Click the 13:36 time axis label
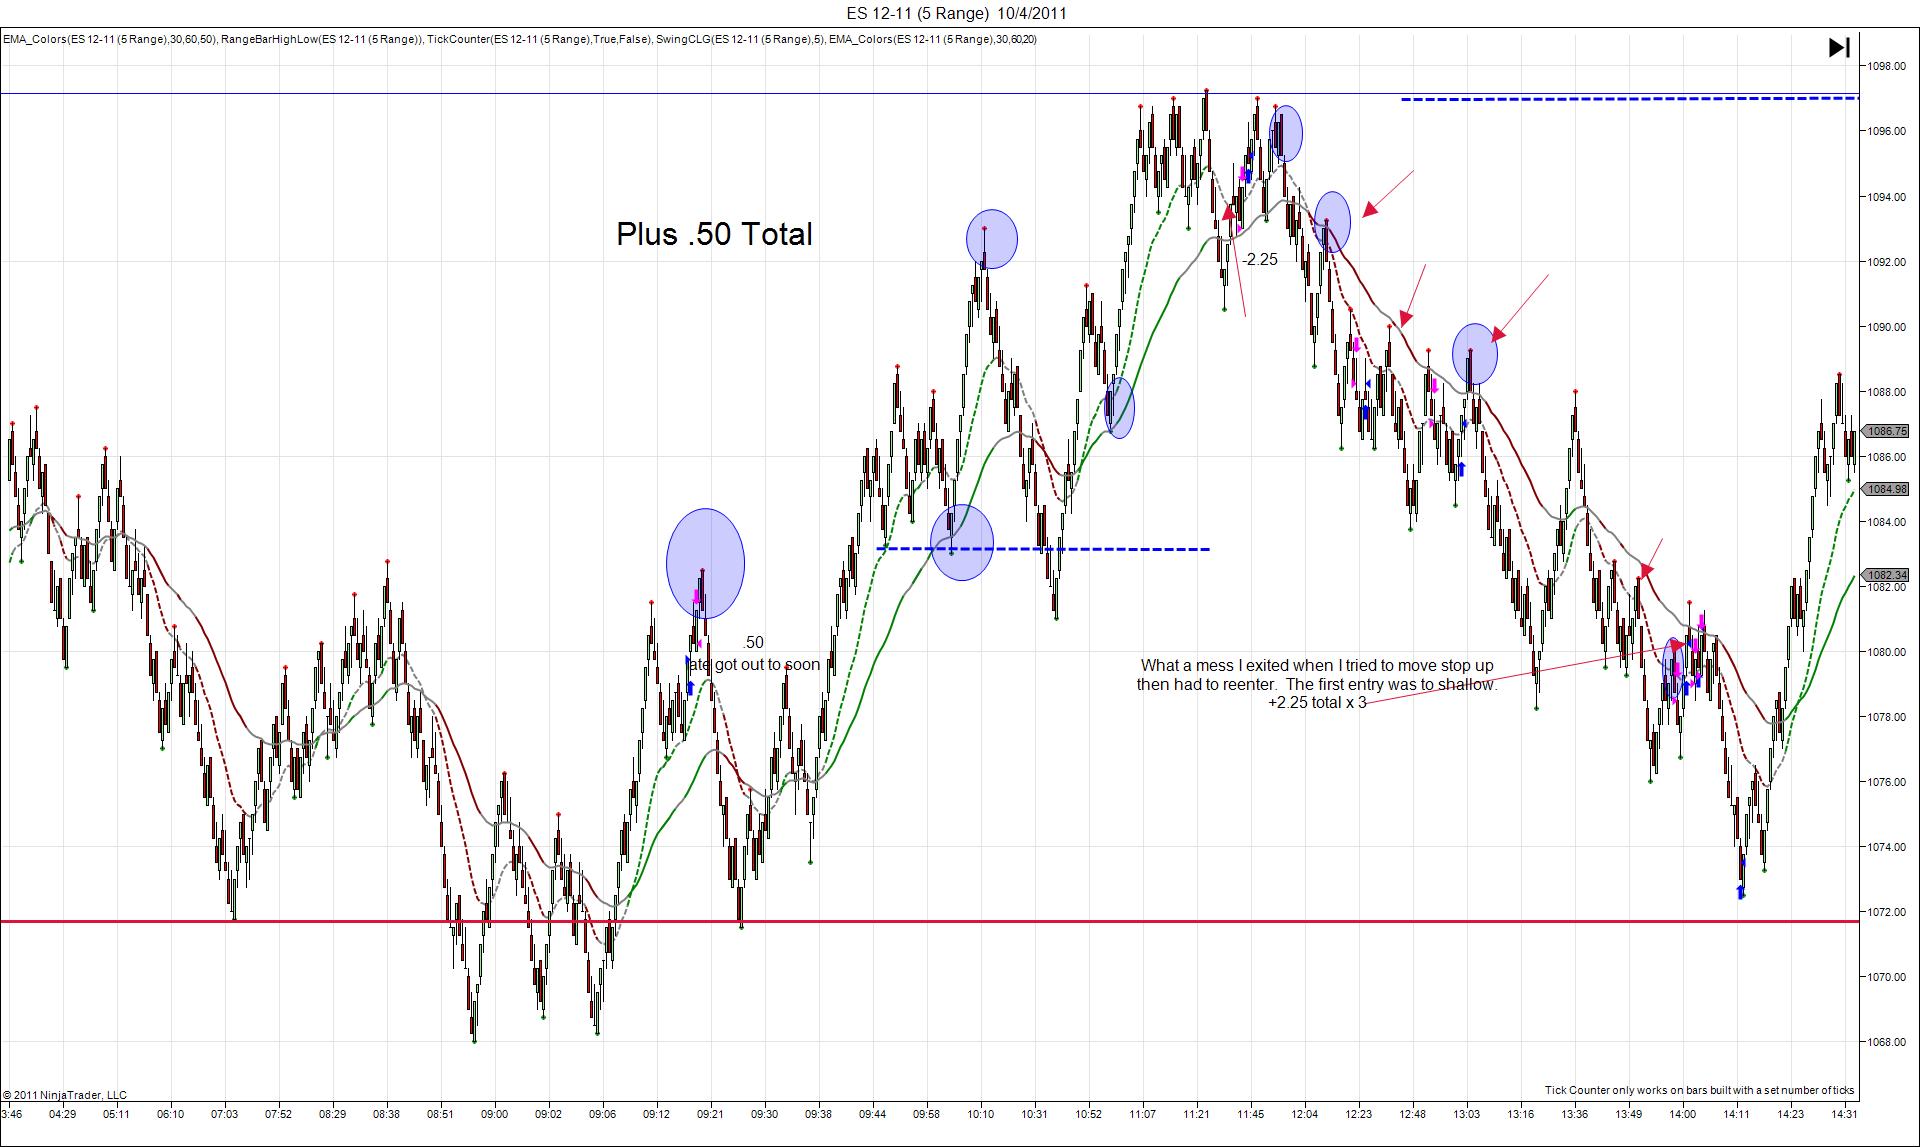1920x1147 pixels. [x=1574, y=1114]
